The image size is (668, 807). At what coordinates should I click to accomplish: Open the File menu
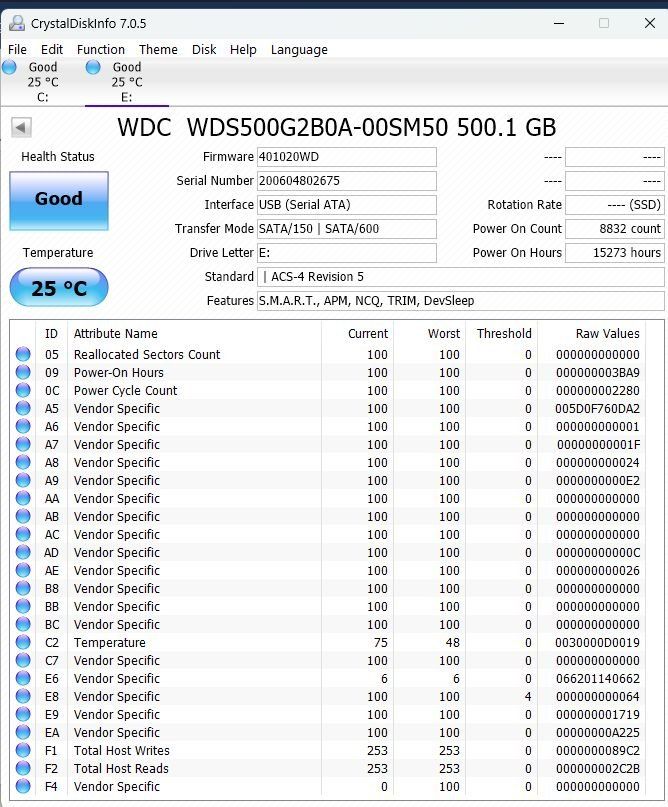point(17,49)
